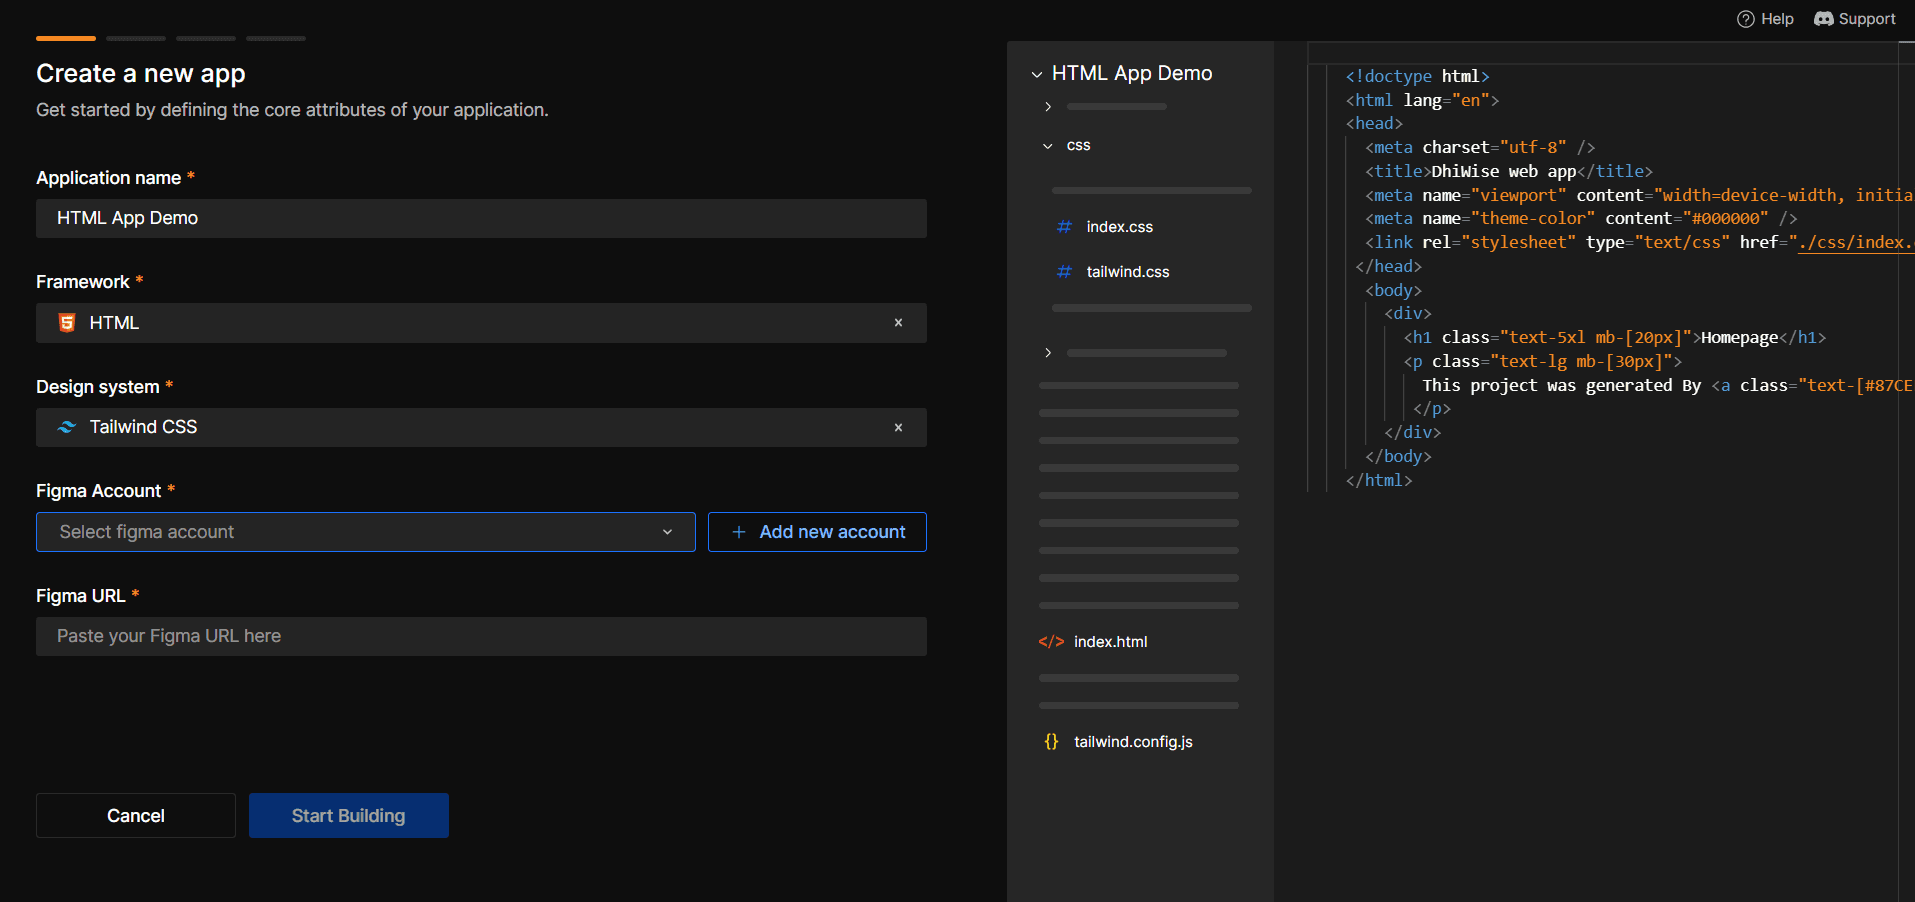Click the tailwind.css hash icon
This screenshot has width=1915, height=902.
coord(1064,272)
